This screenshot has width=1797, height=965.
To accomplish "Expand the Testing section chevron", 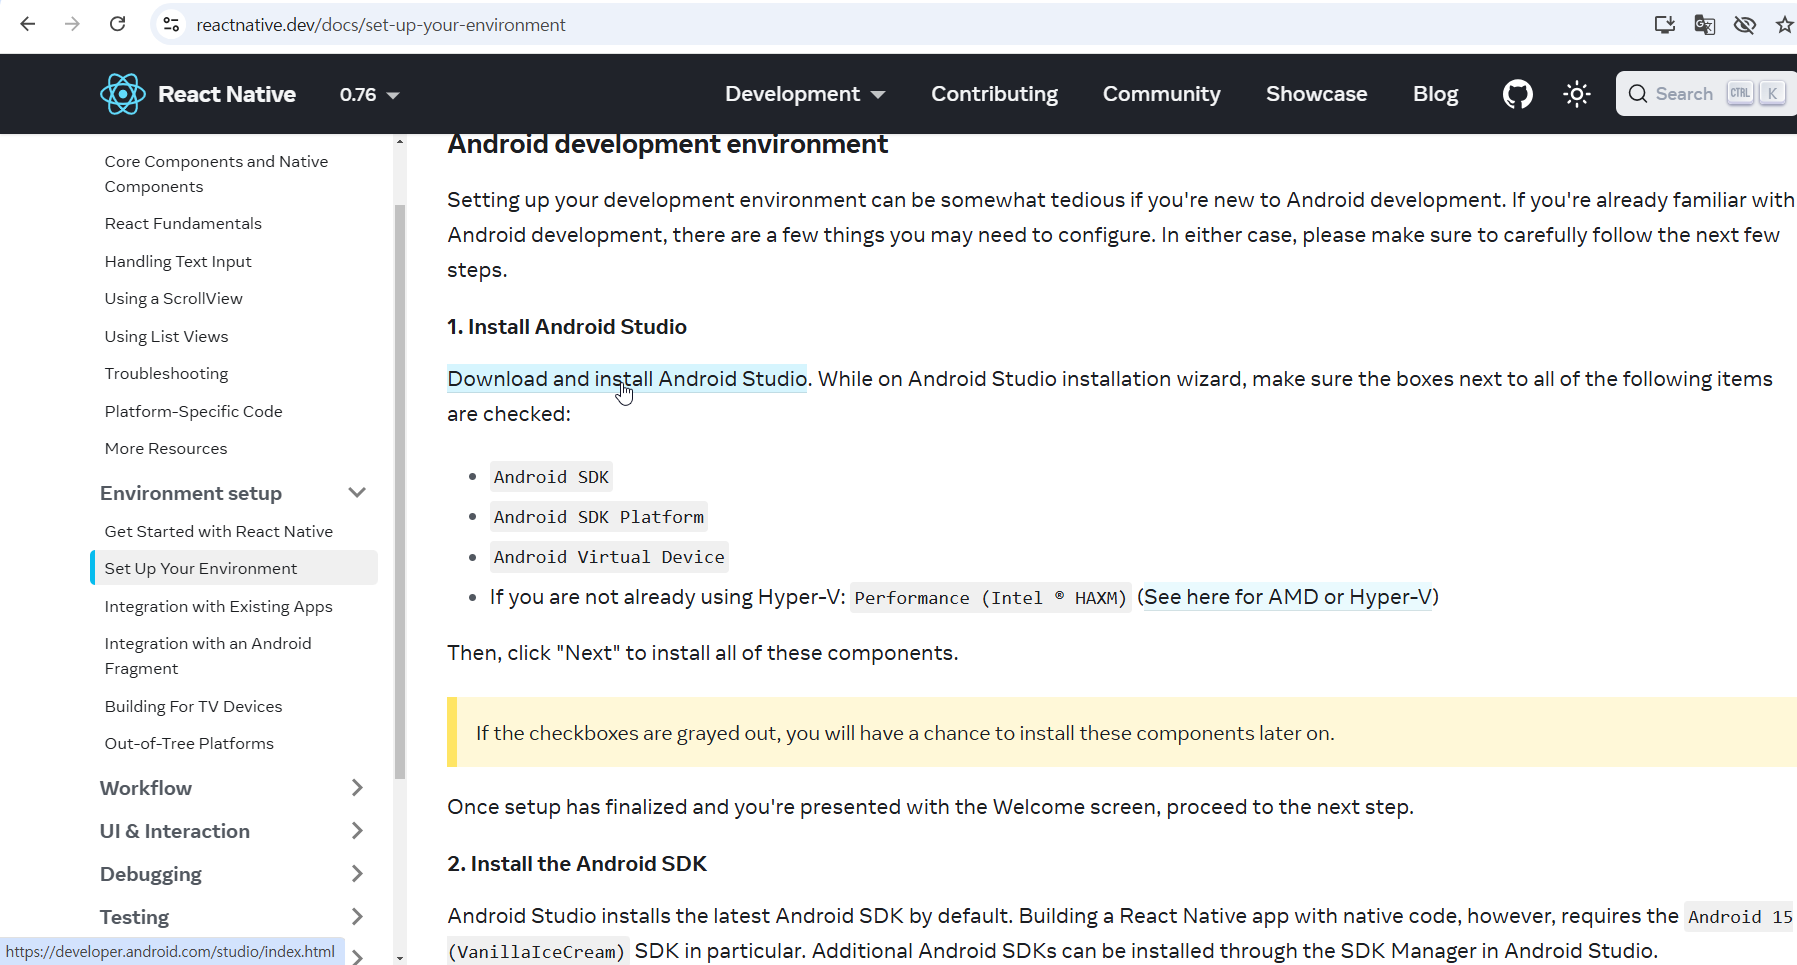I will click(x=357, y=917).
